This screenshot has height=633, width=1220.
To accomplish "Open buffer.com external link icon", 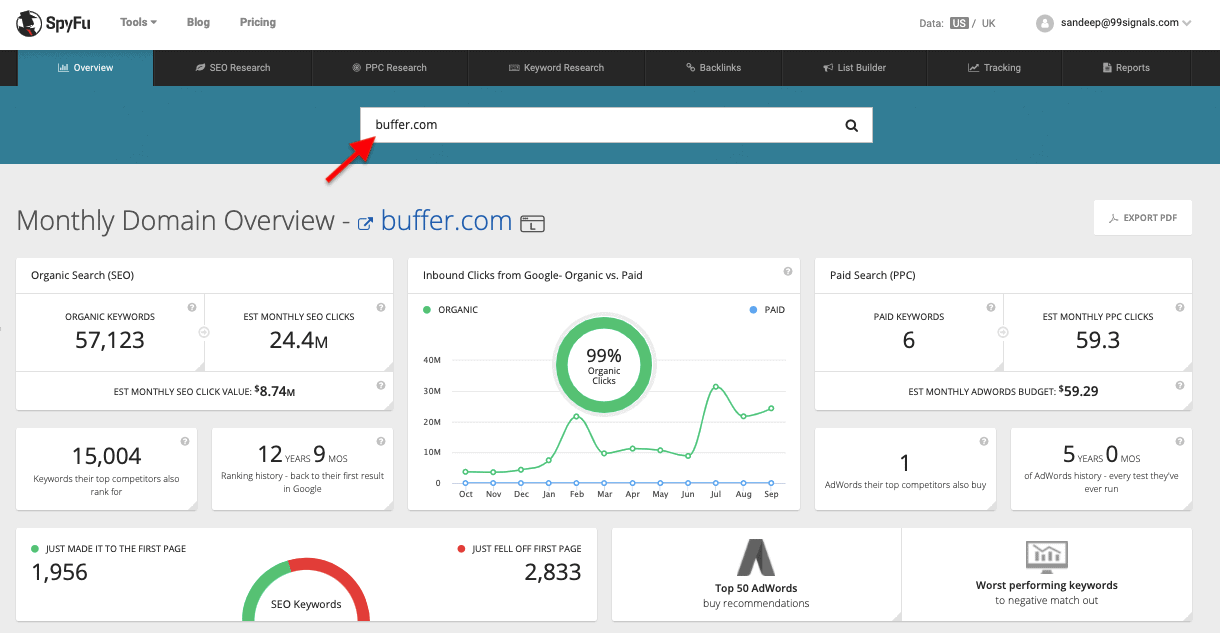I will tap(366, 223).
